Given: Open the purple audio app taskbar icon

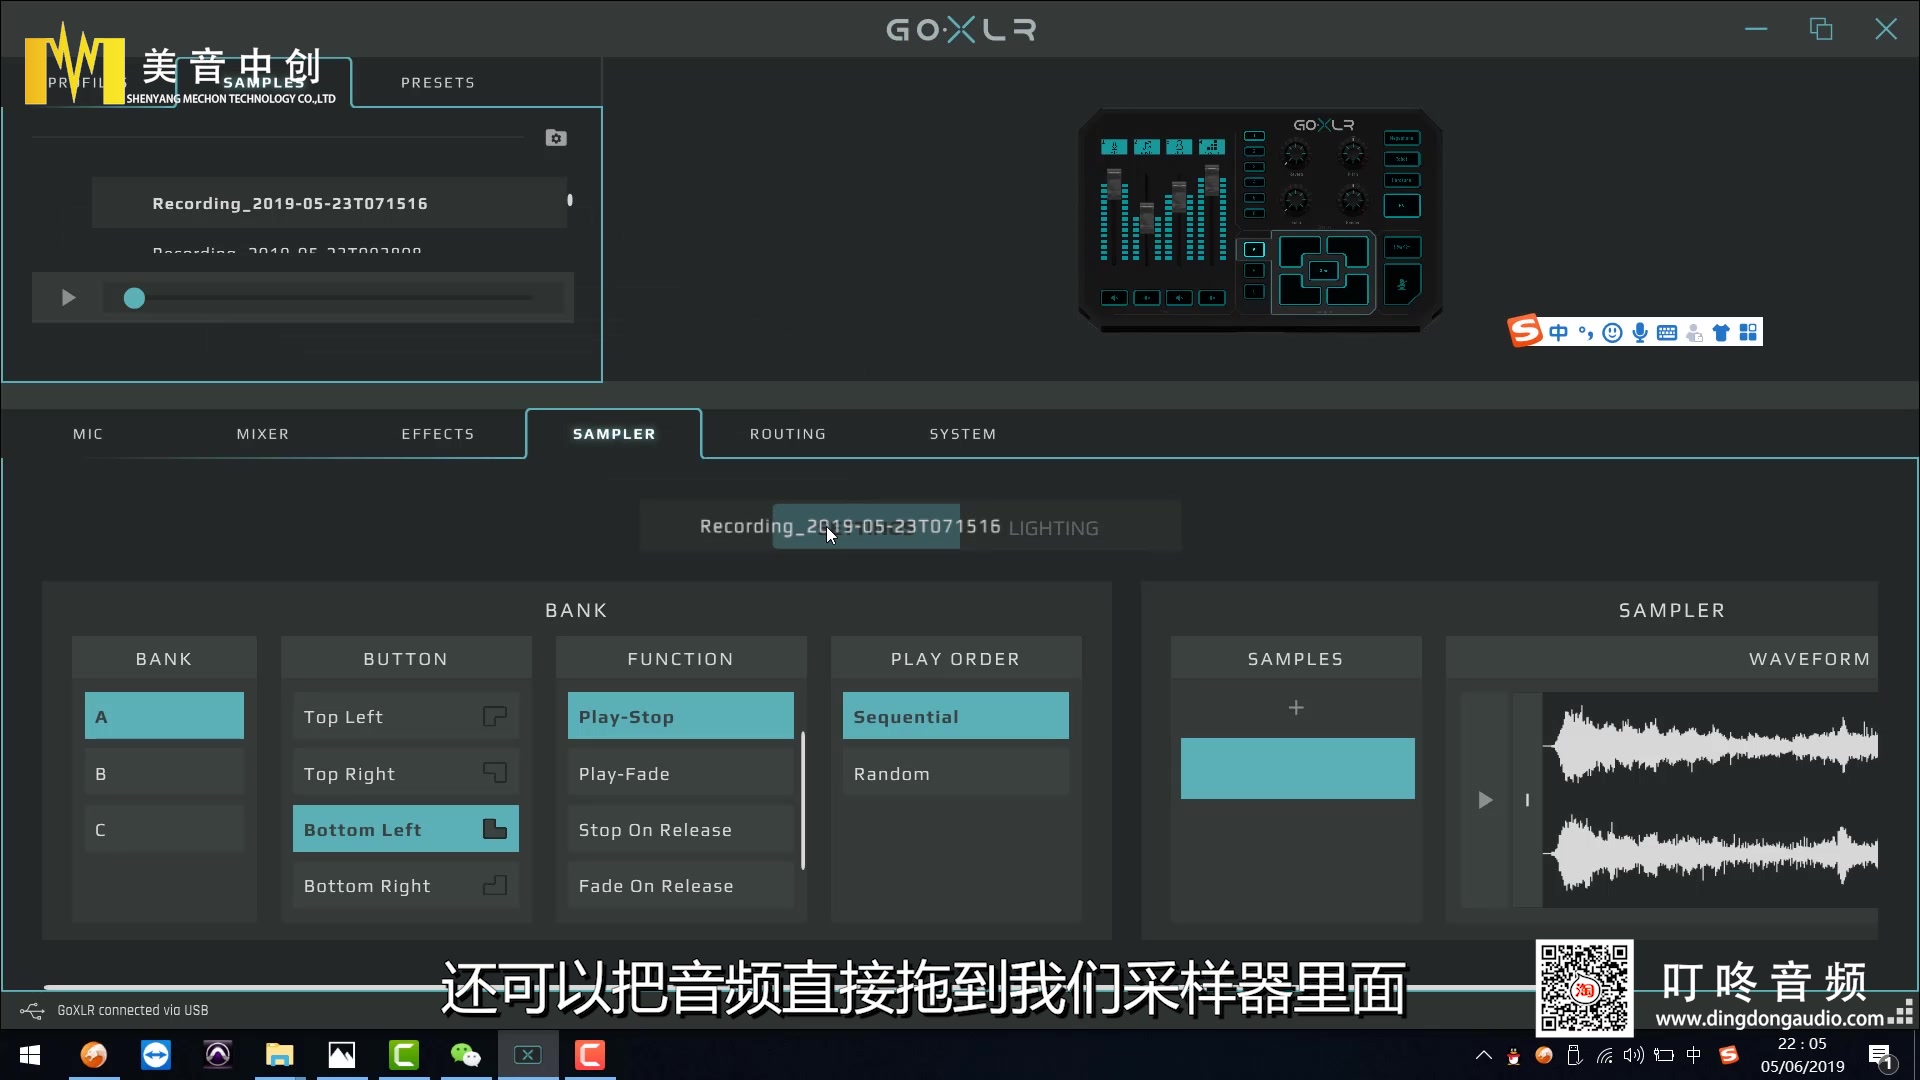Looking at the screenshot, I should coord(218,1055).
